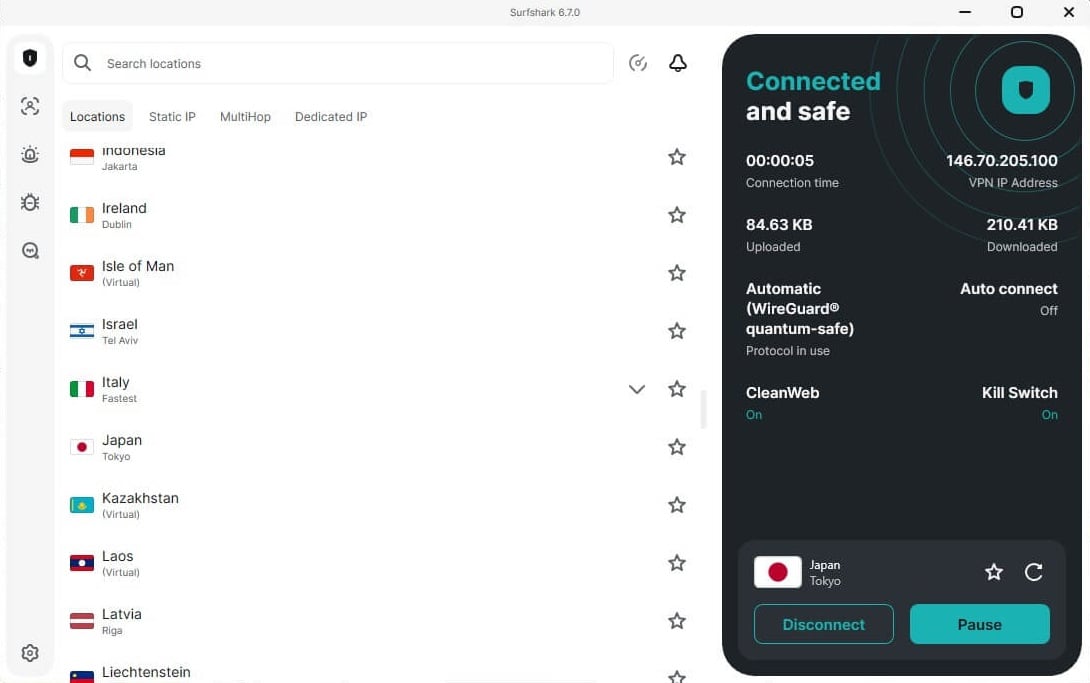Open Alternative ID from the sidebar

pyautogui.click(x=30, y=106)
